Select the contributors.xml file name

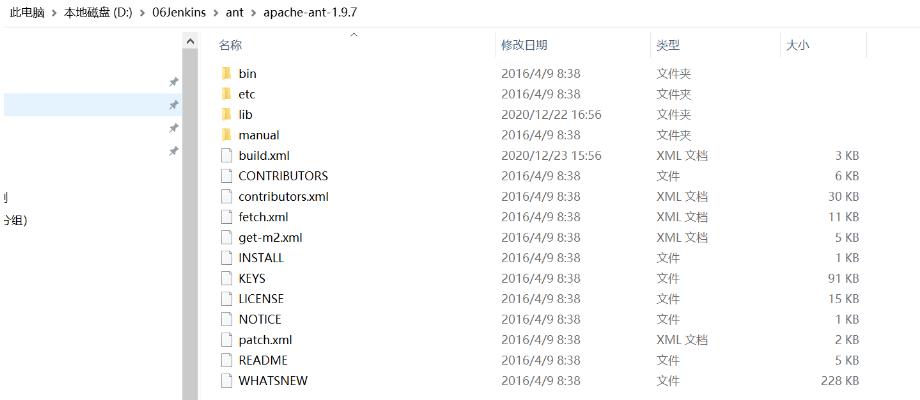pos(283,196)
